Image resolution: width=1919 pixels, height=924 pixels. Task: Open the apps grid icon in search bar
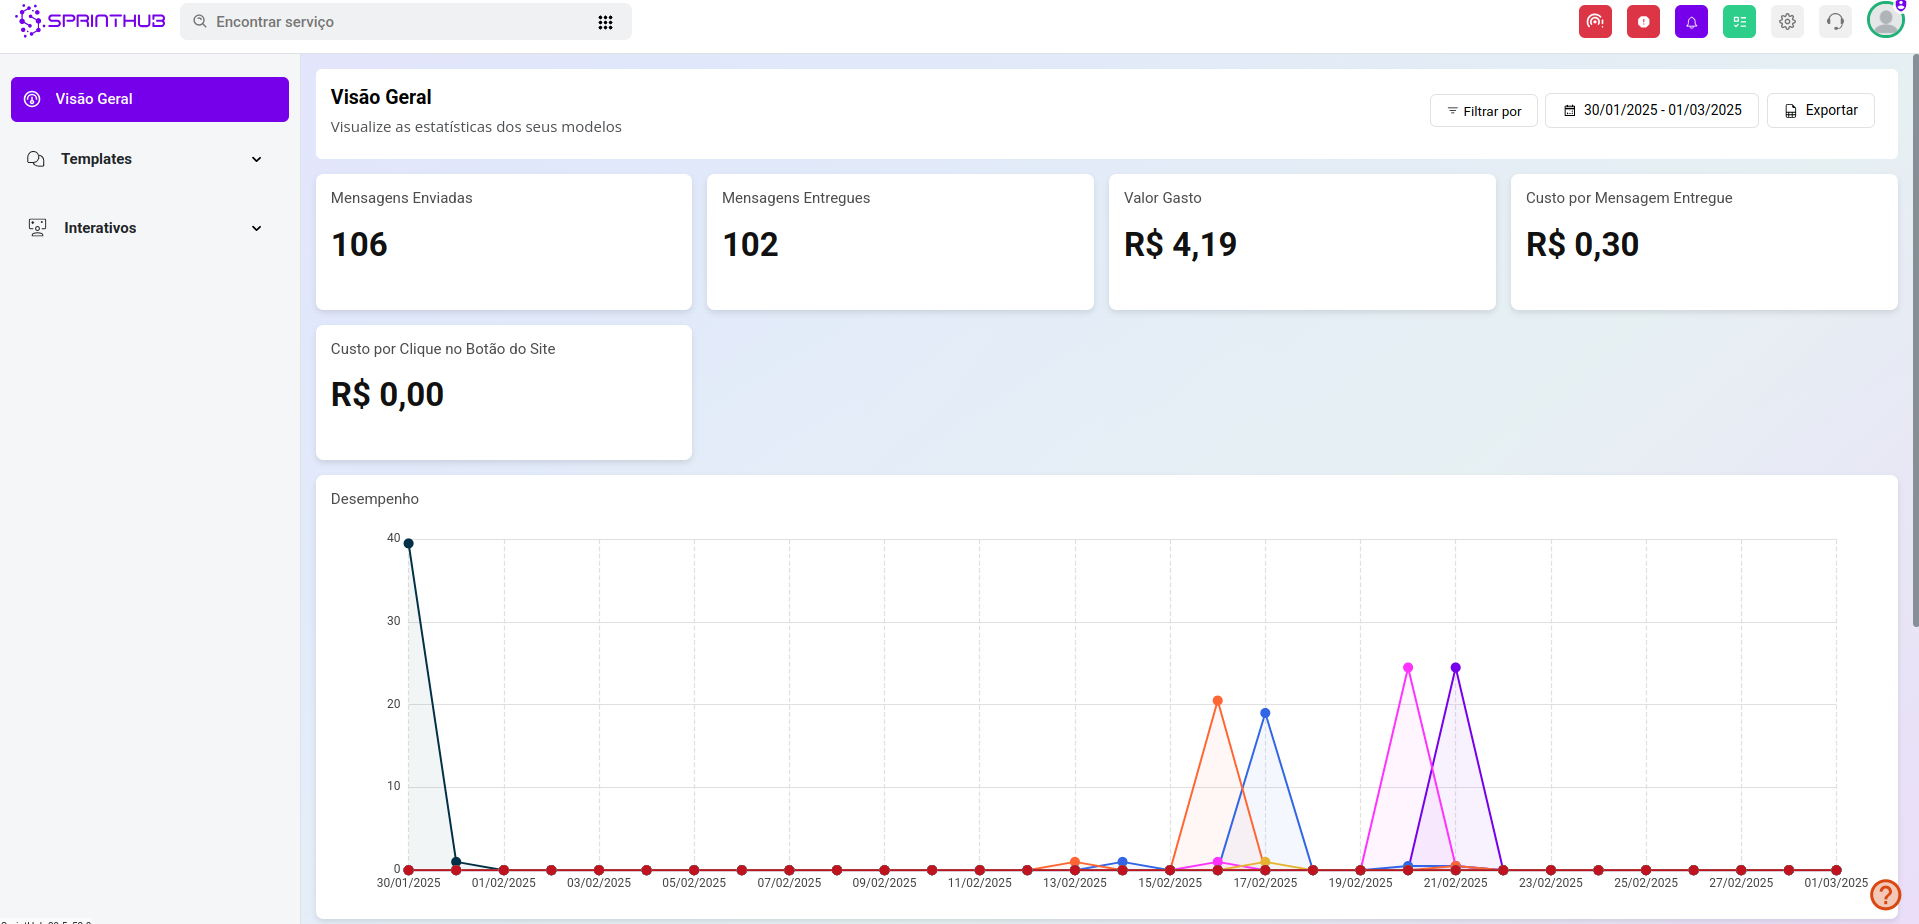click(x=605, y=22)
